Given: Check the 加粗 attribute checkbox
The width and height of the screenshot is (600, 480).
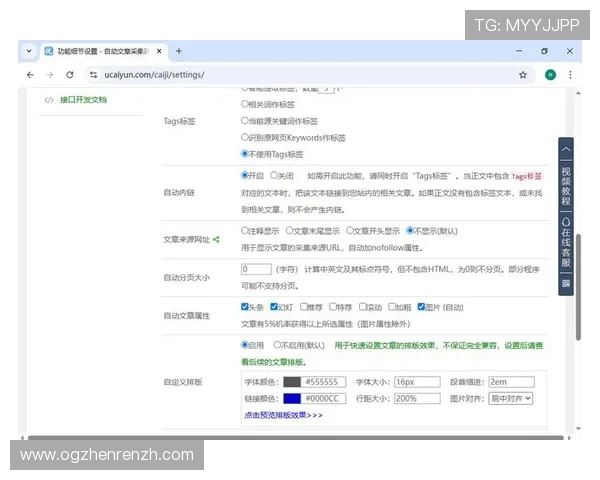Looking at the screenshot, I should (x=392, y=307).
